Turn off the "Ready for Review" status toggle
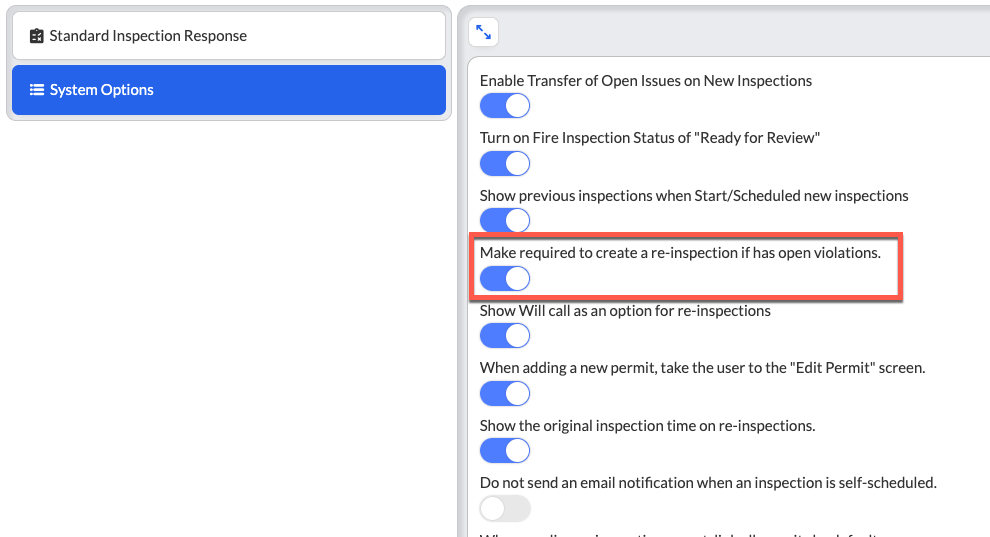Image resolution: width=990 pixels, height=537 pixels. coord(505,163)
